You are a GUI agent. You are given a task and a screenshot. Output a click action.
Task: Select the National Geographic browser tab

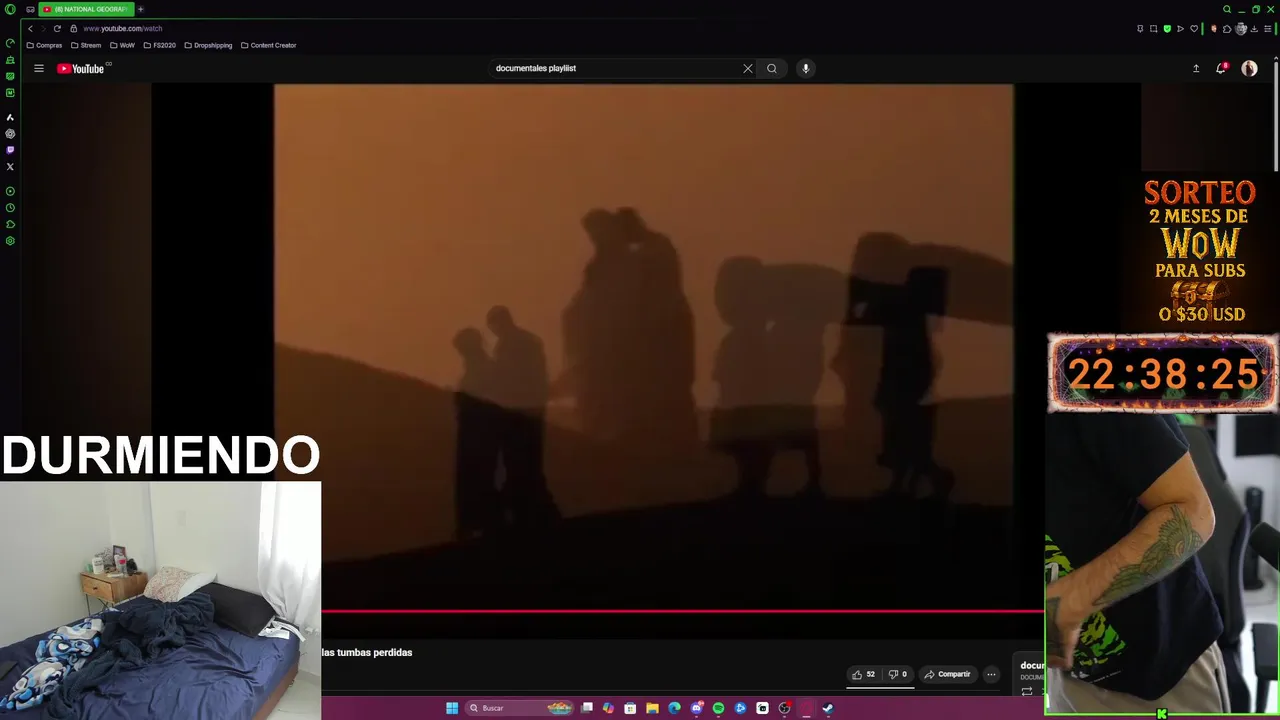point(86,9)
